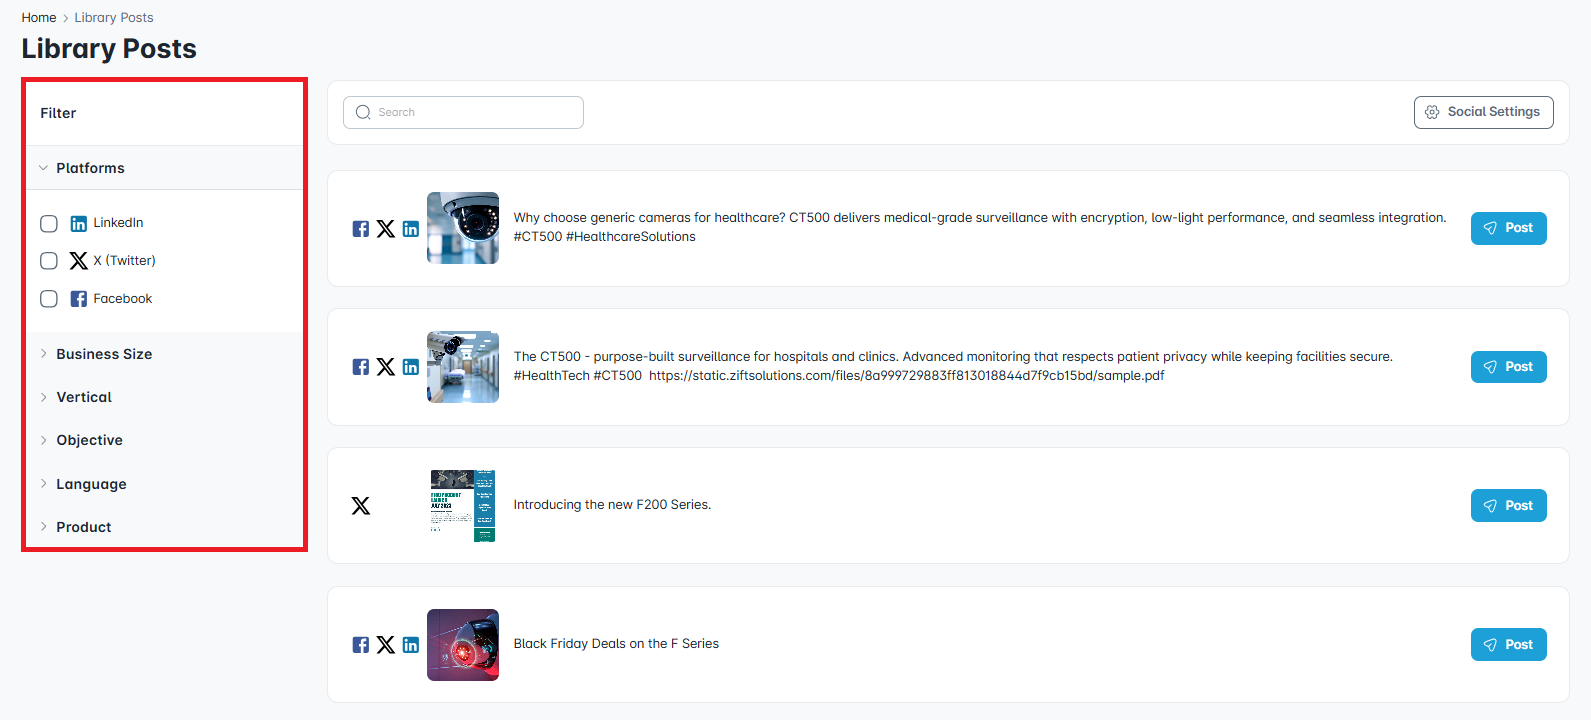Viewport: 1591px width, 720px height.
Task: Click the Facebook icon on the purpose-built surveillance post
Action: tap(361, 367)
